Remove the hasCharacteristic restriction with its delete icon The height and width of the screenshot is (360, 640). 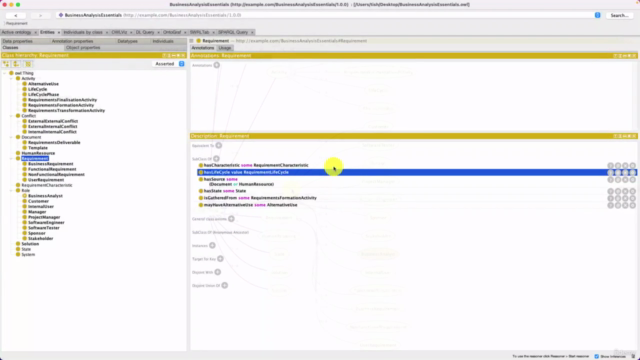tap(625, 165)
